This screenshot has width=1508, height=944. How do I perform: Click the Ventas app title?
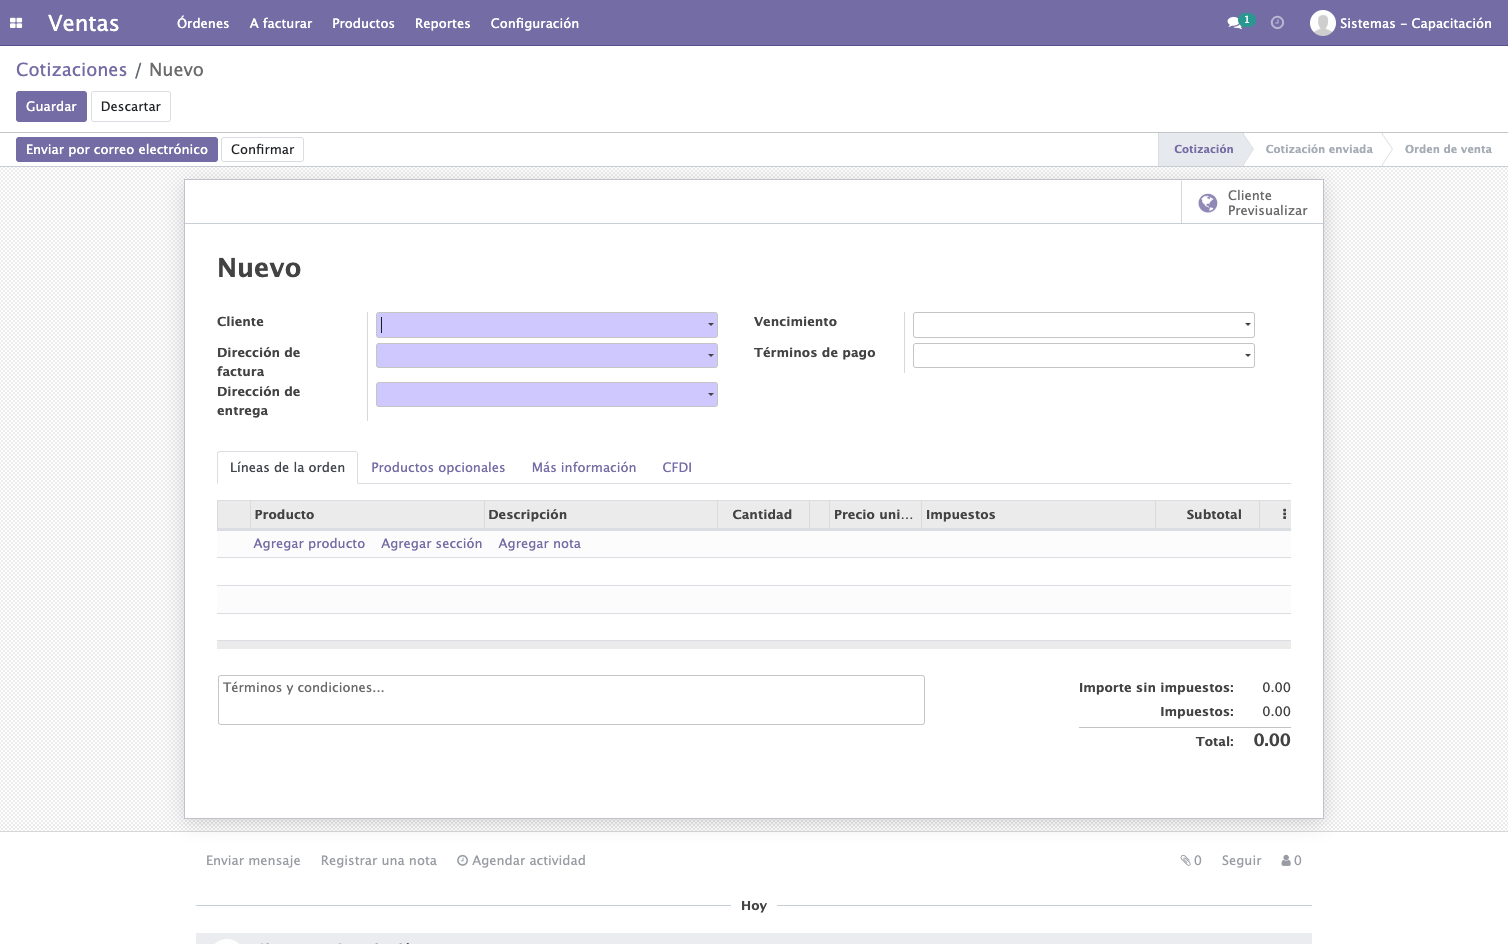click(x=84, y=23)
